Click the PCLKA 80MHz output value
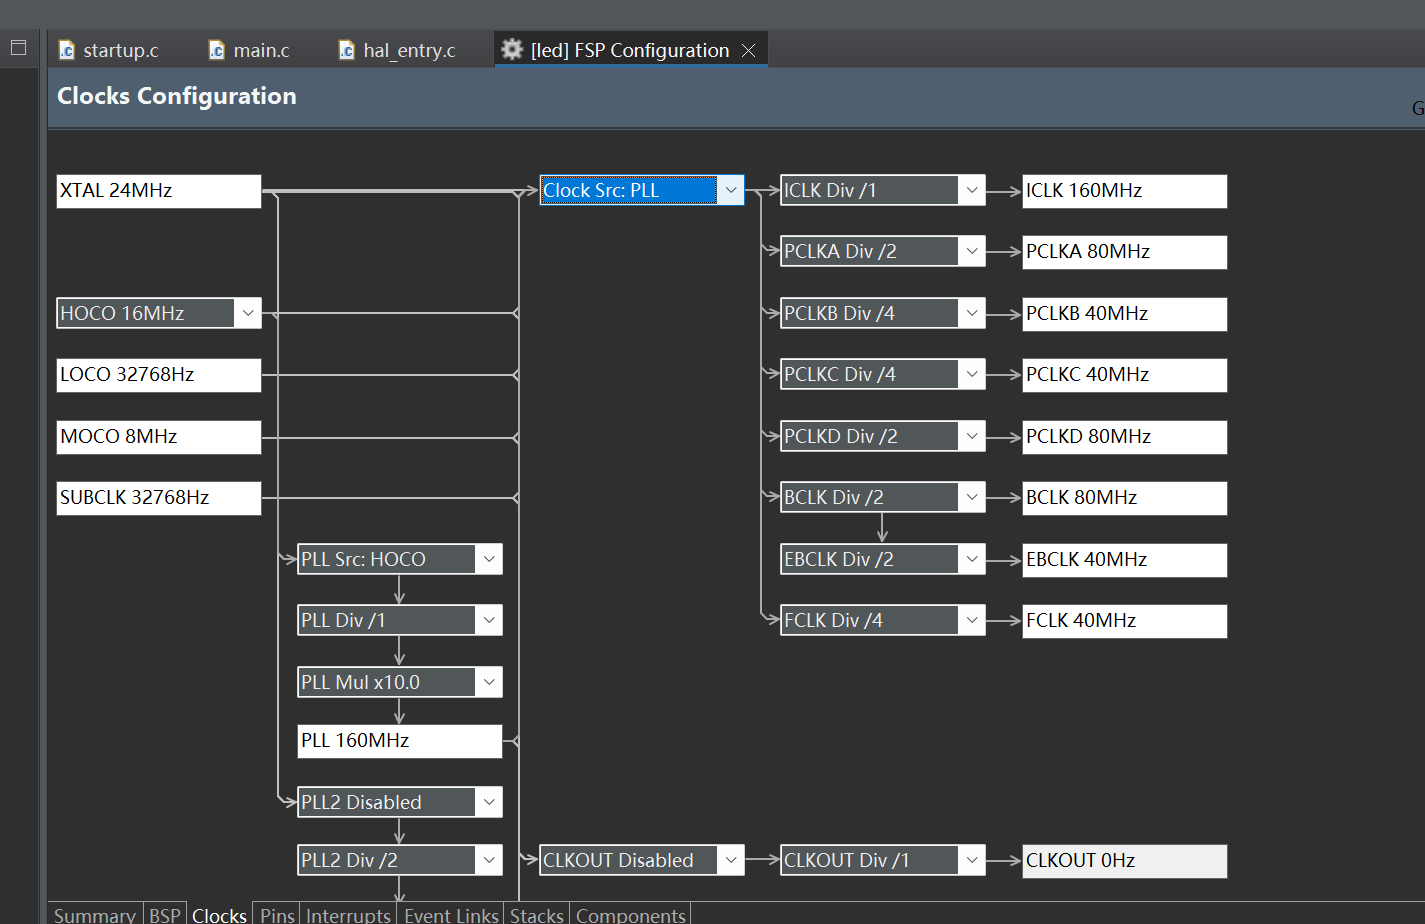This screenshot has height=924, width=1425. click(1125, 252)
